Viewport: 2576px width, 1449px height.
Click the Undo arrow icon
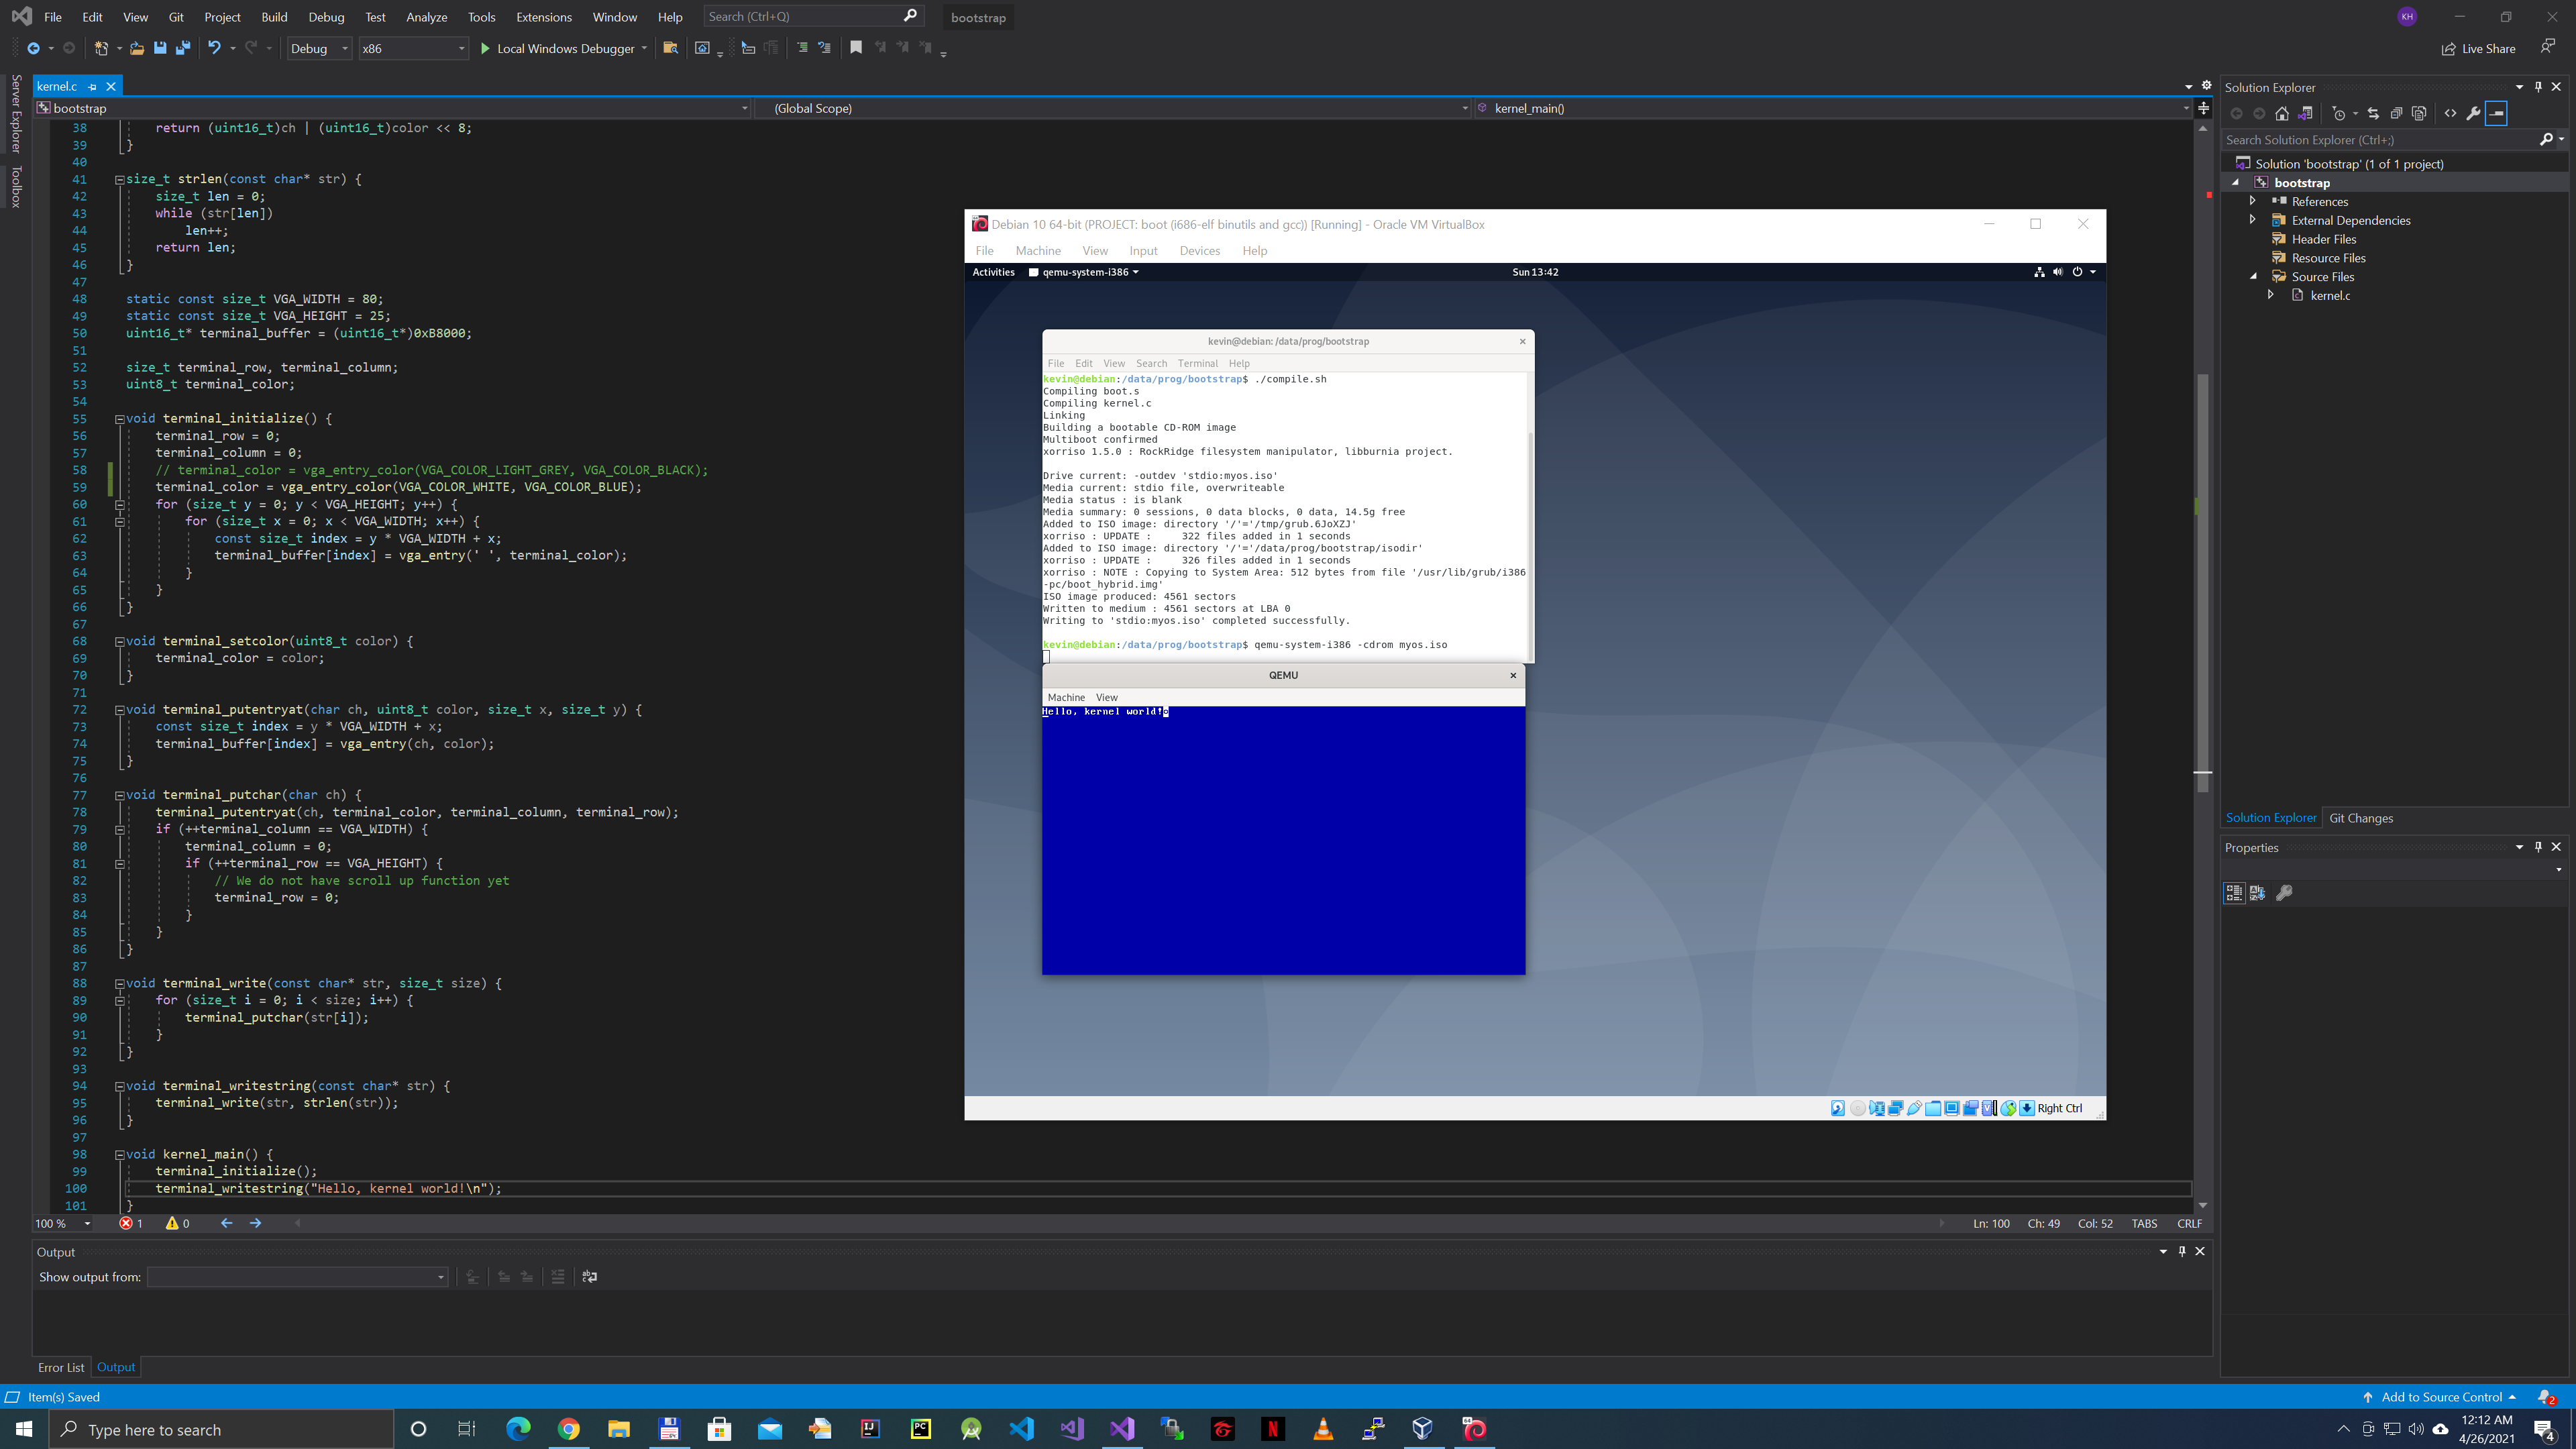tap(213, 48)
